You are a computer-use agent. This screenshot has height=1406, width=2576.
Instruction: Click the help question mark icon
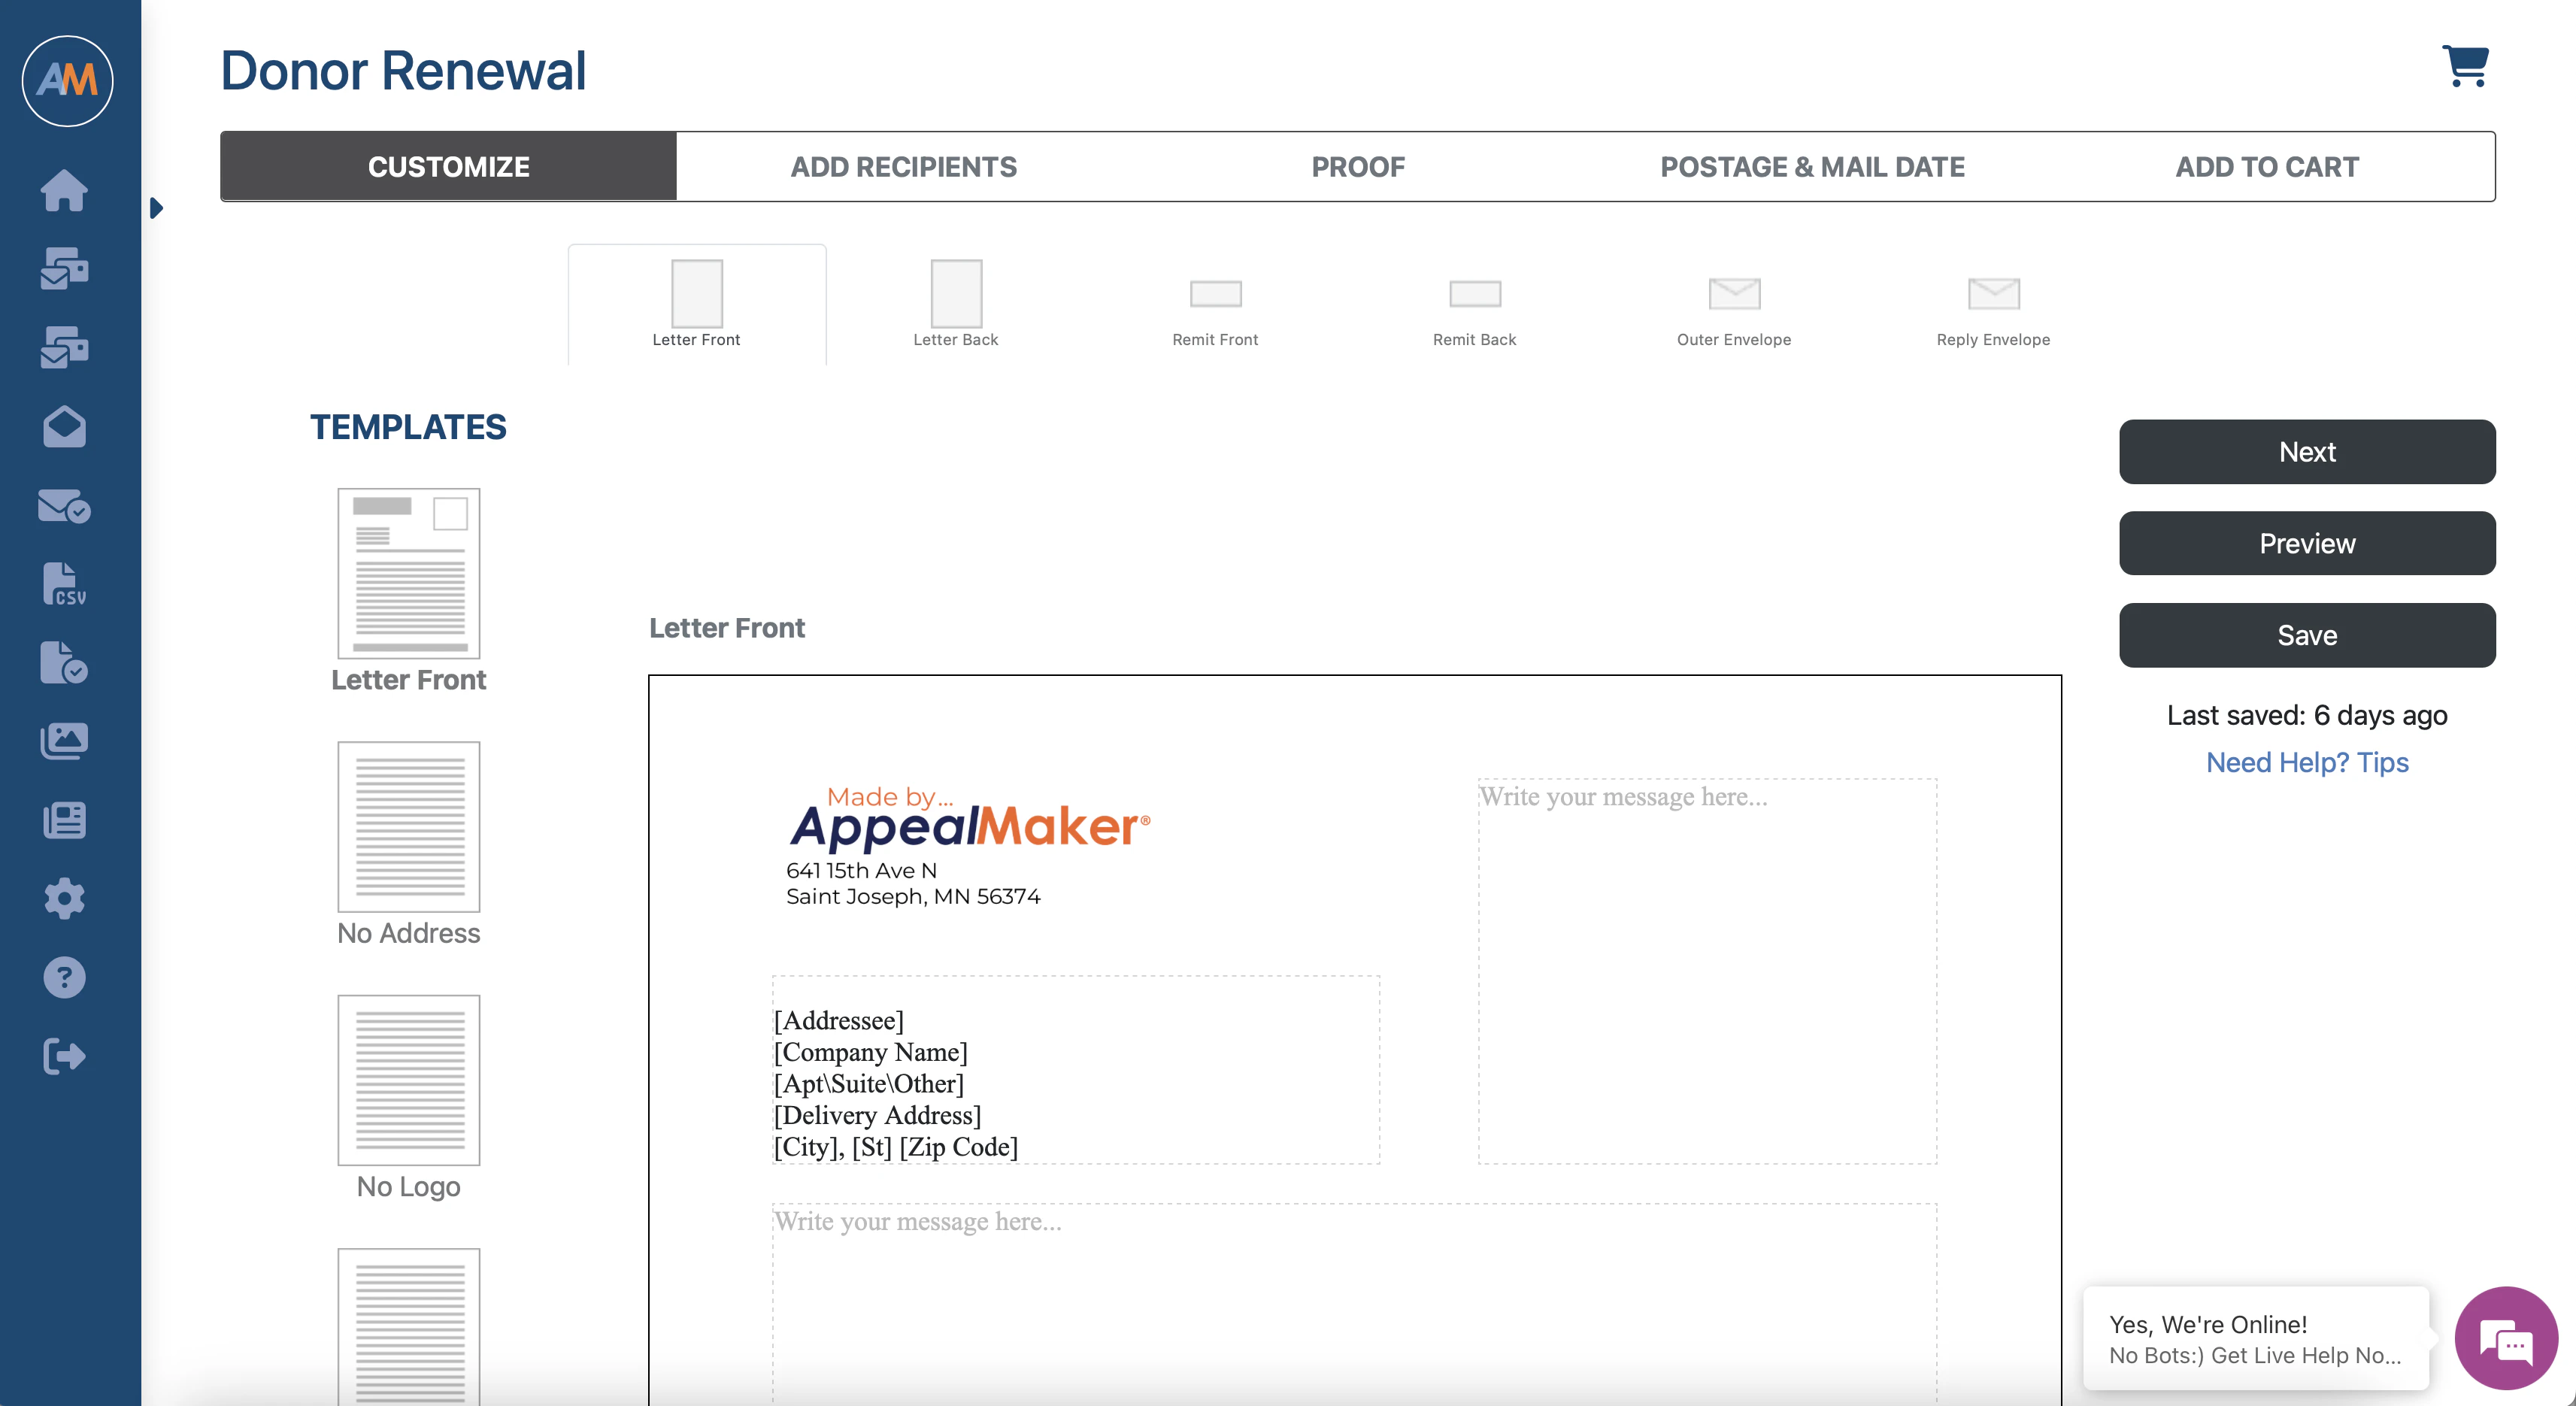(x=65, y=977)
